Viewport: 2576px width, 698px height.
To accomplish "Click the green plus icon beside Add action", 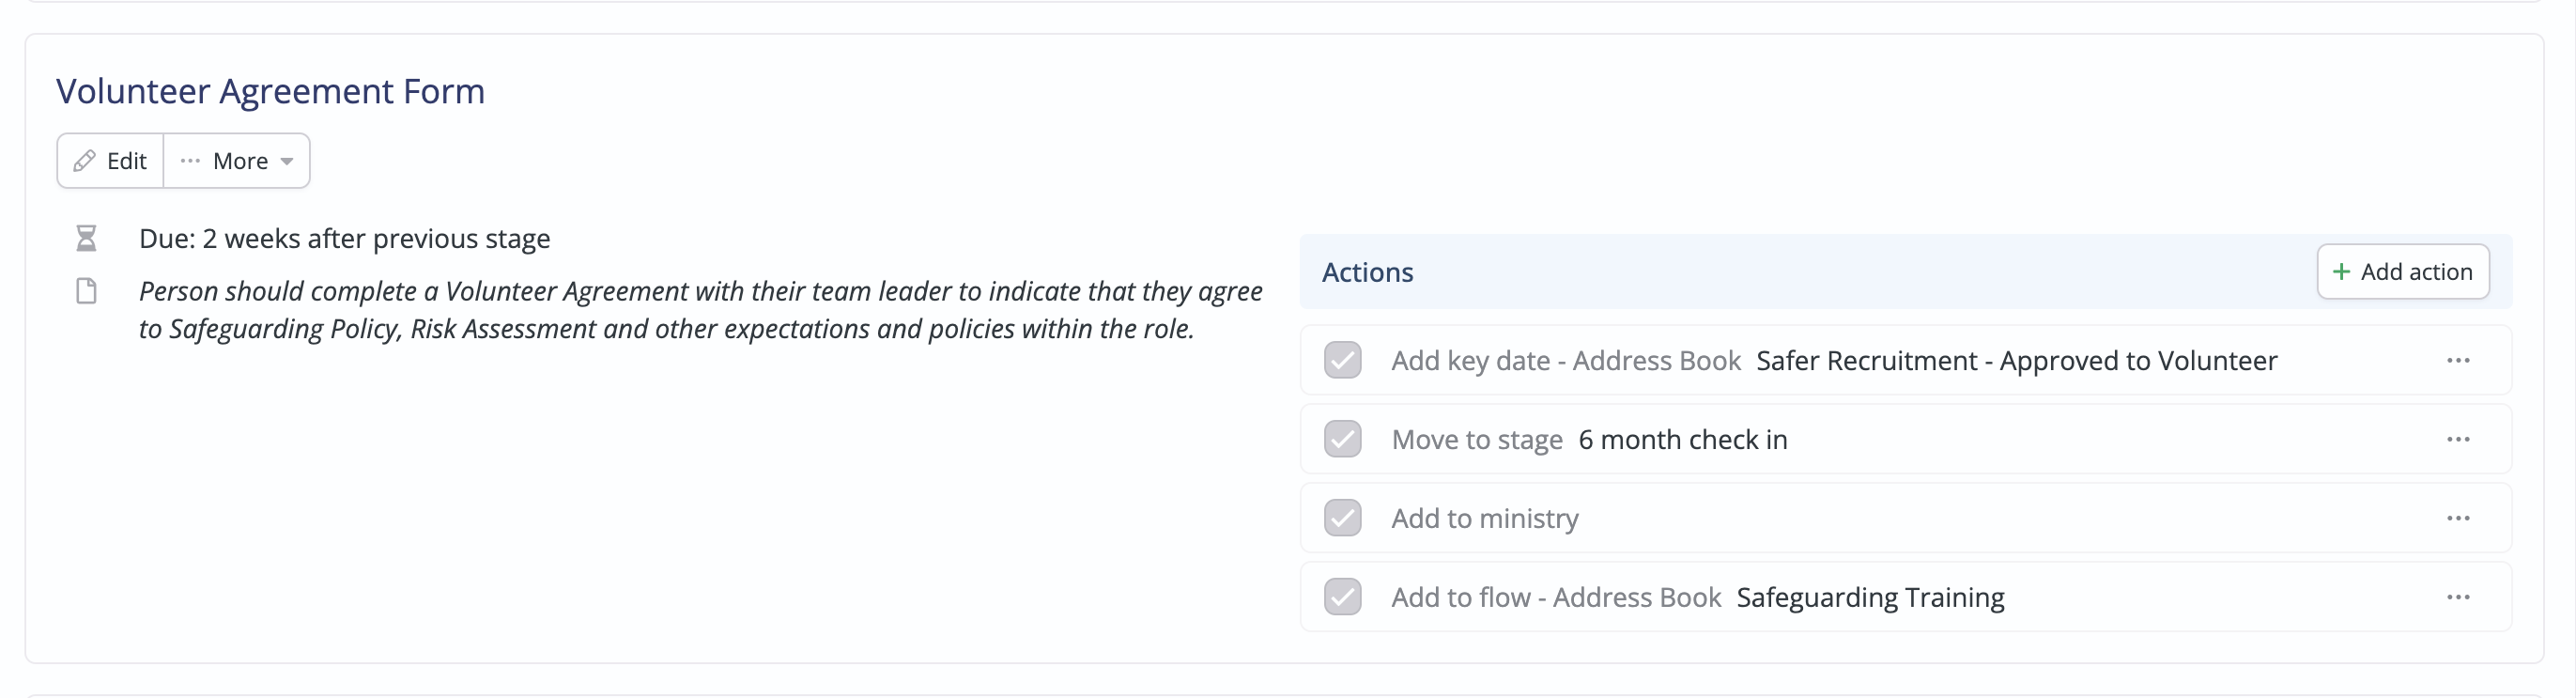I will coord(2341,272).
